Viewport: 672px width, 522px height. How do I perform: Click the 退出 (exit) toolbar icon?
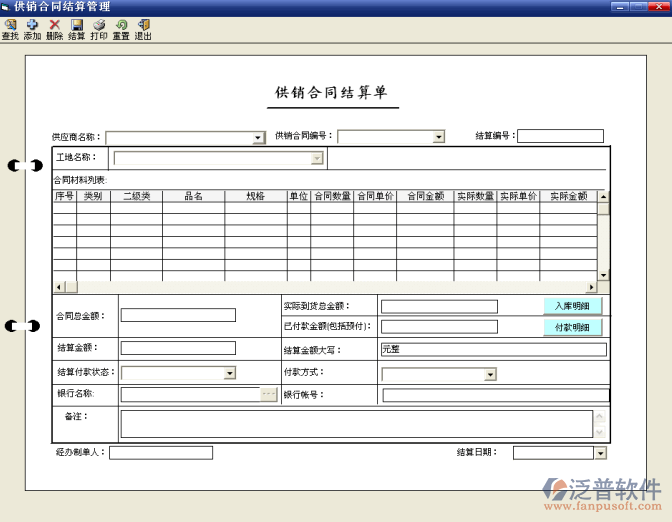[x=143, y=29]
